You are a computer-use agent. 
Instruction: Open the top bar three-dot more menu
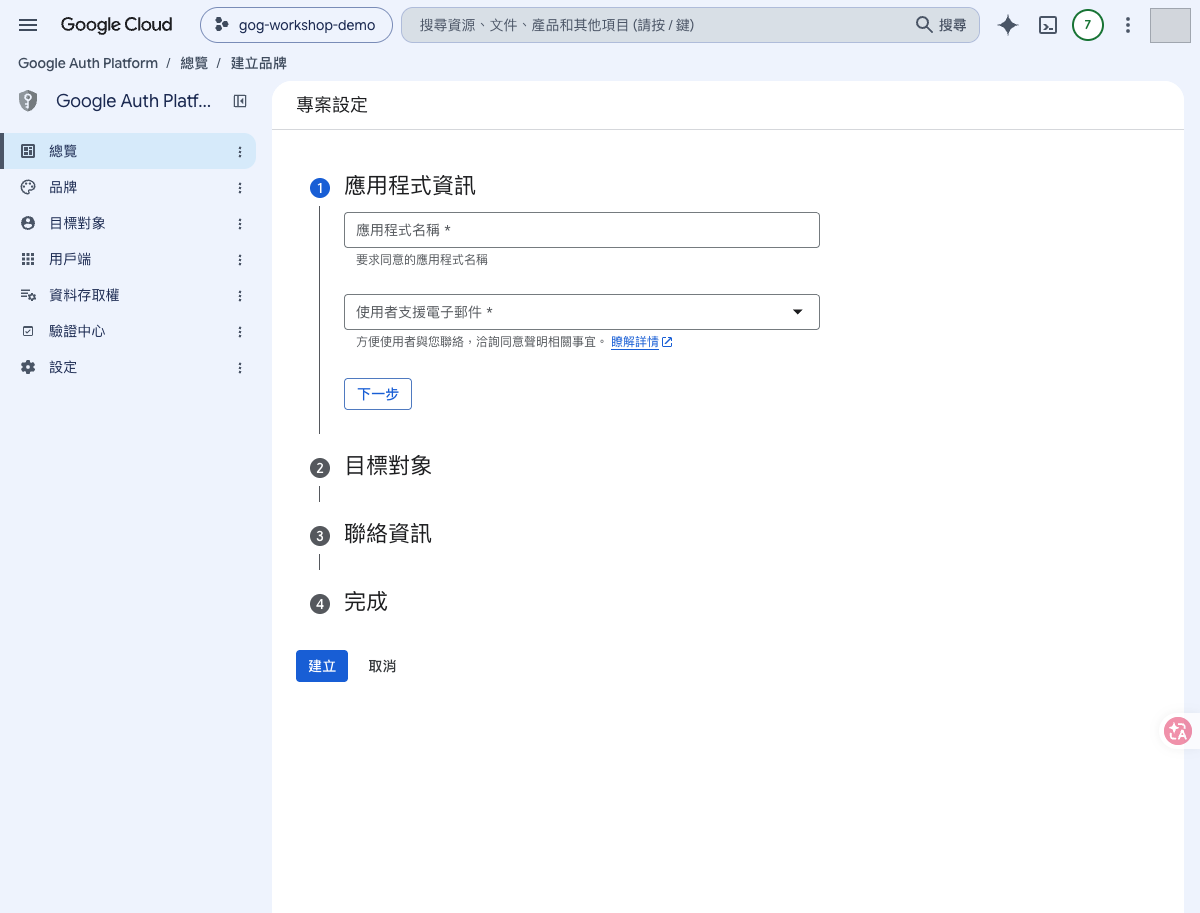coord(1128,26)
